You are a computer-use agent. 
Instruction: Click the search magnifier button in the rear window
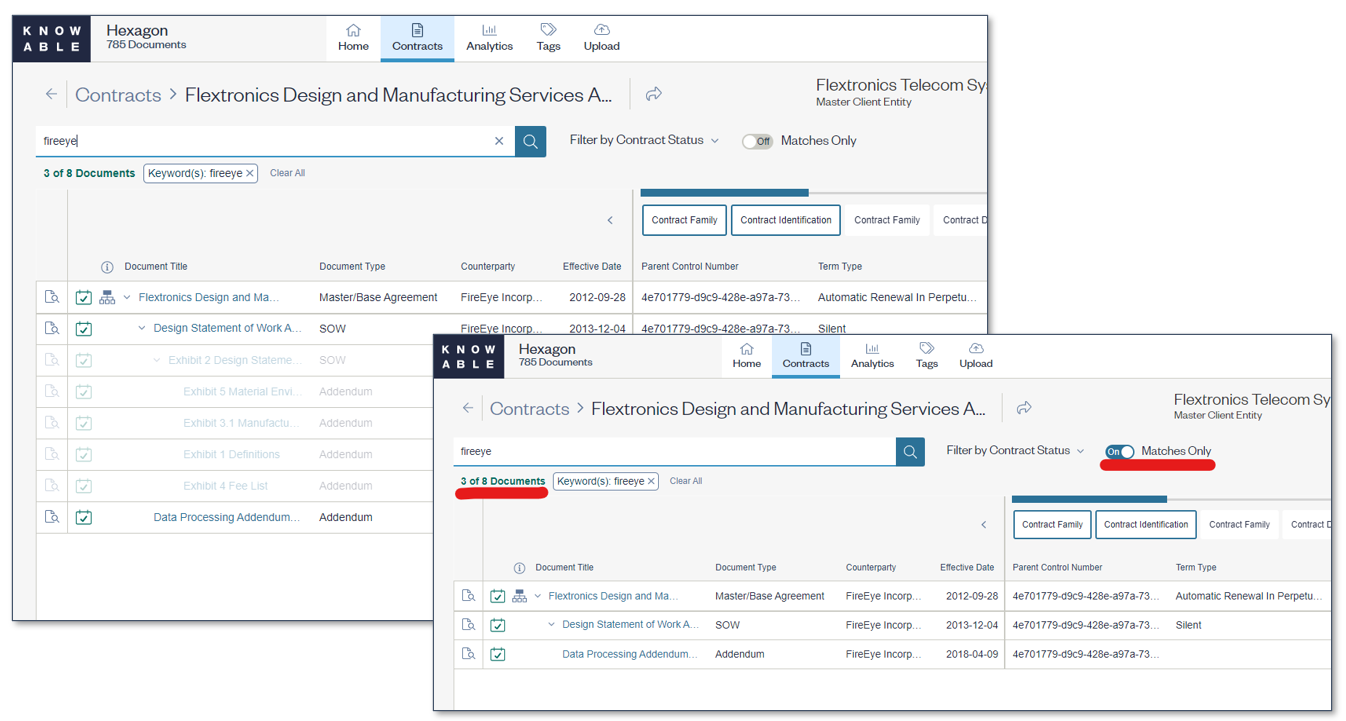[x=530, y=141]
